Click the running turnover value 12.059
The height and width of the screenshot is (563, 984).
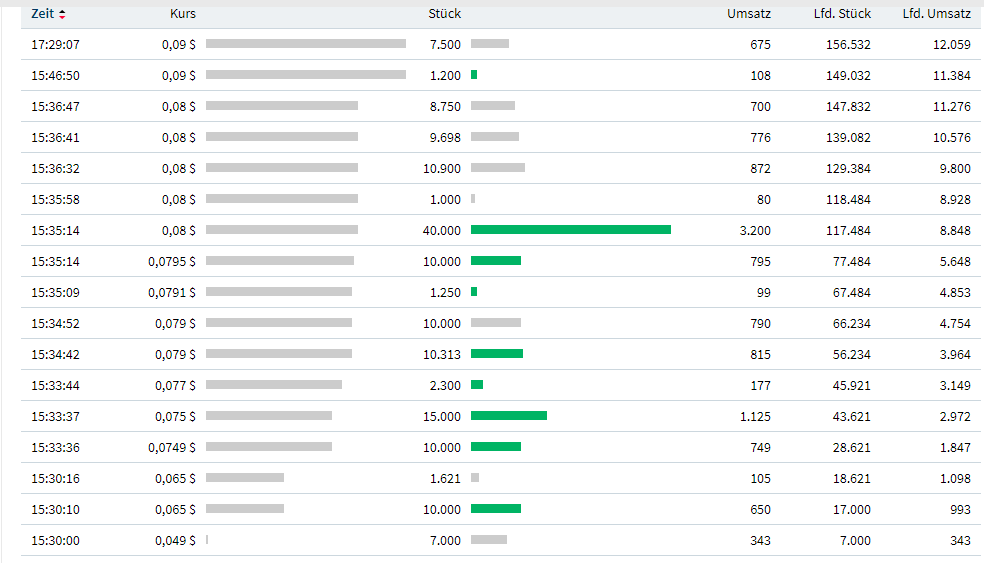952,45
